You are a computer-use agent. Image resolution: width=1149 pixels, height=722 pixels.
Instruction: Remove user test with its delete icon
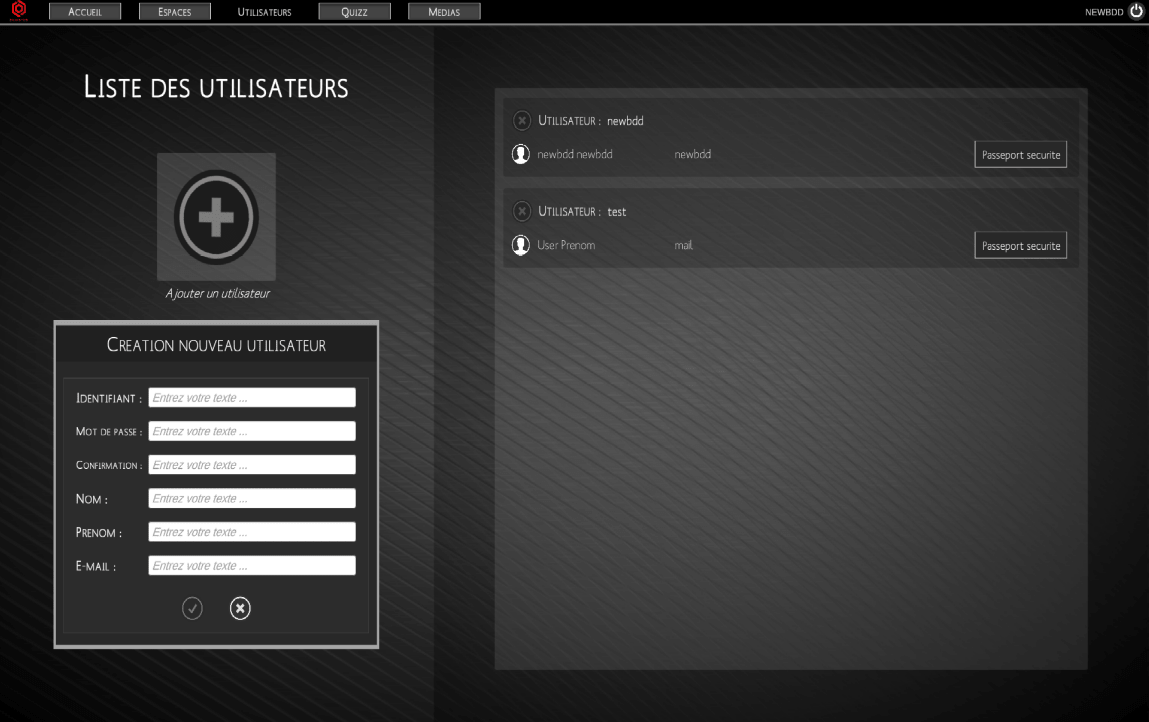[x=519, y=211]
